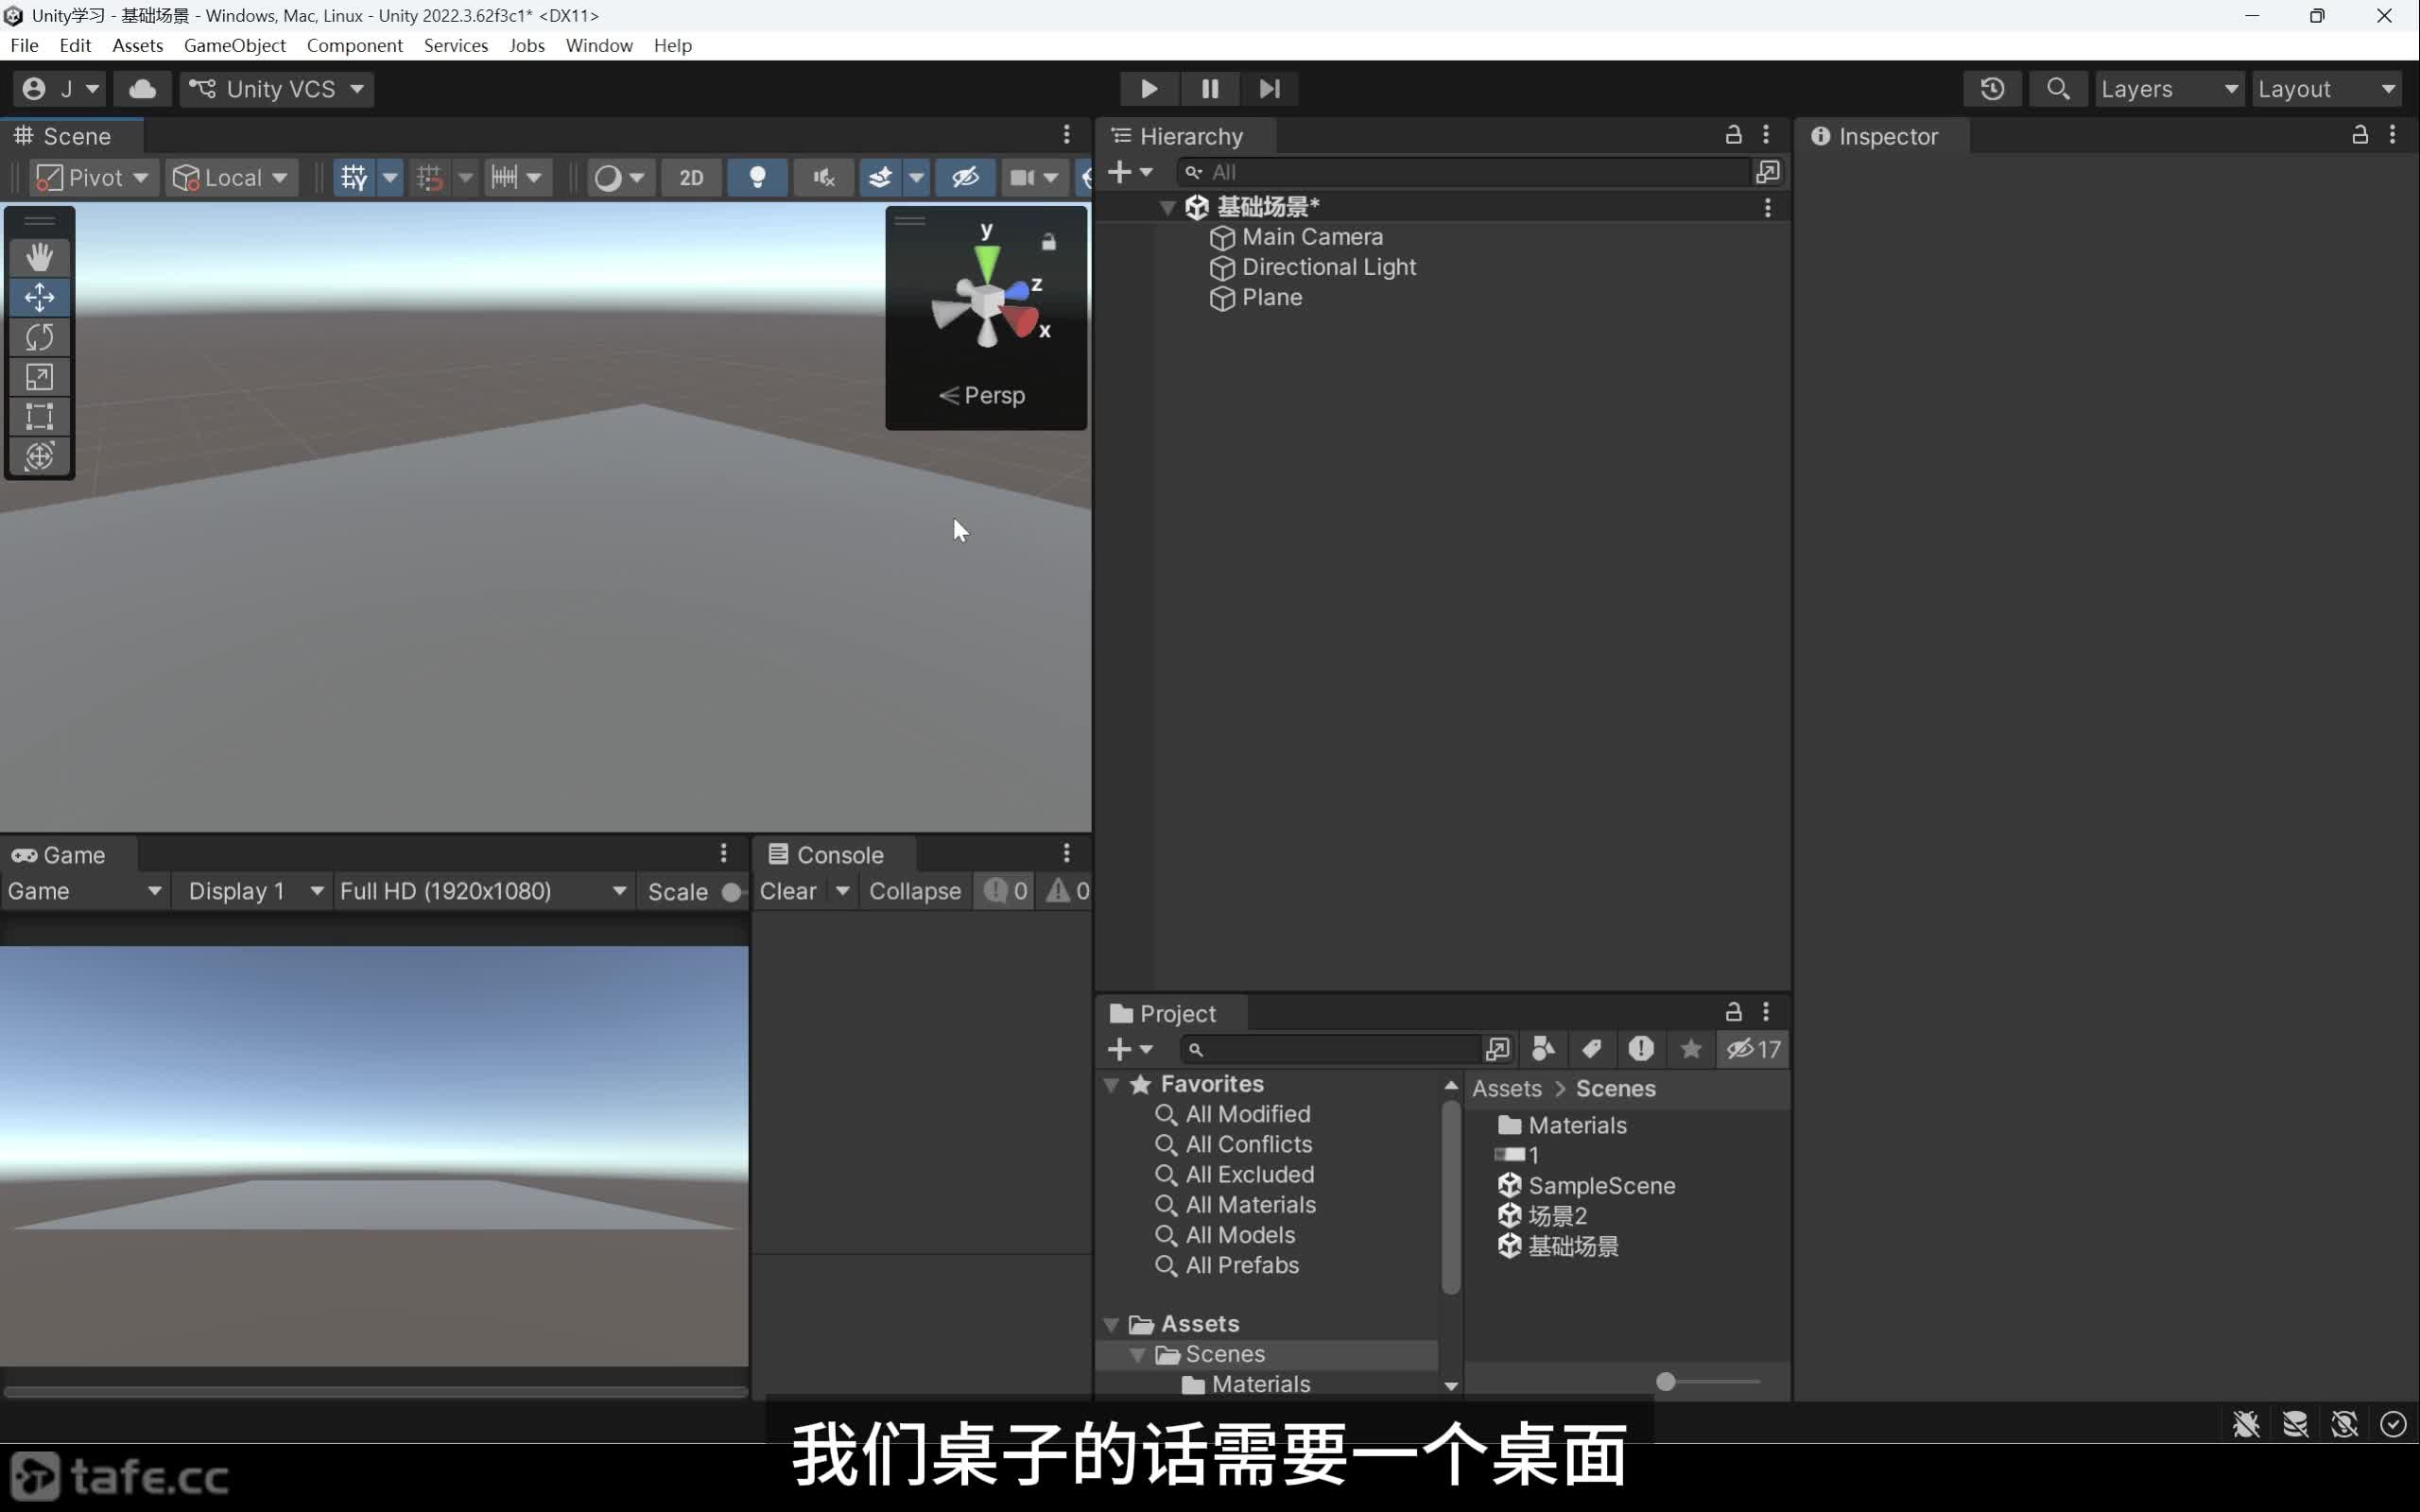Collapse the 基础场景 scene in Hierarchy

[x=1167, y=207]
